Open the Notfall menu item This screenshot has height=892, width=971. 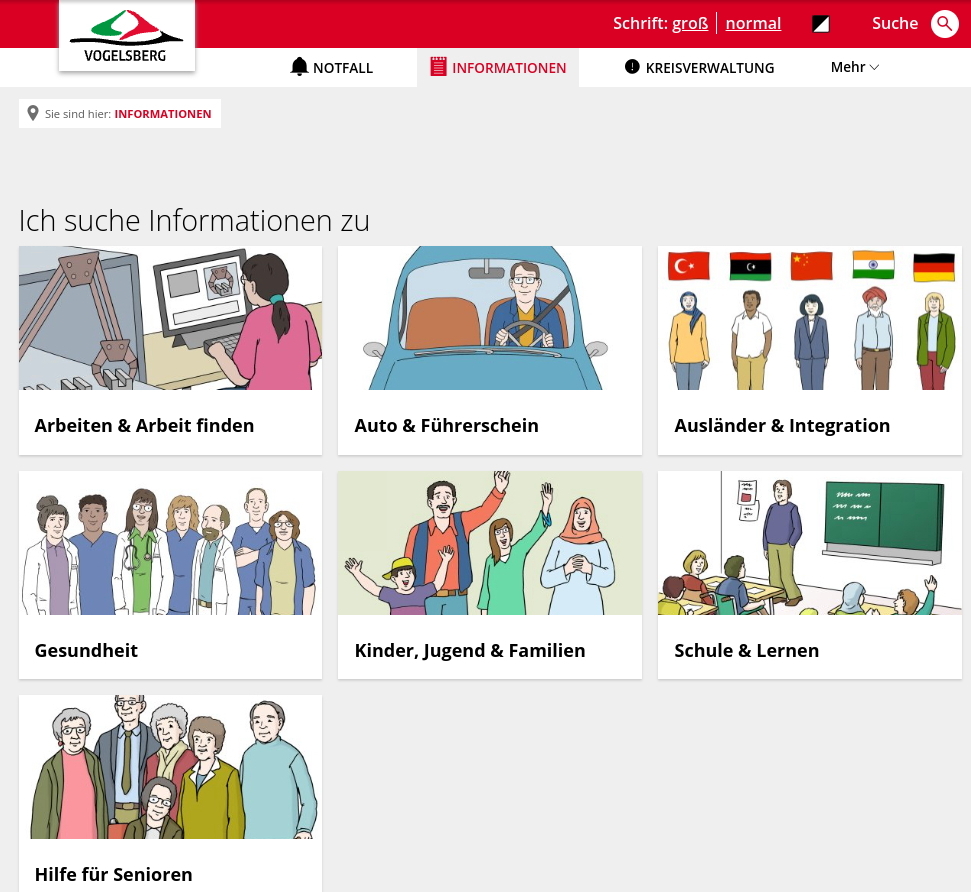(342, 68)
